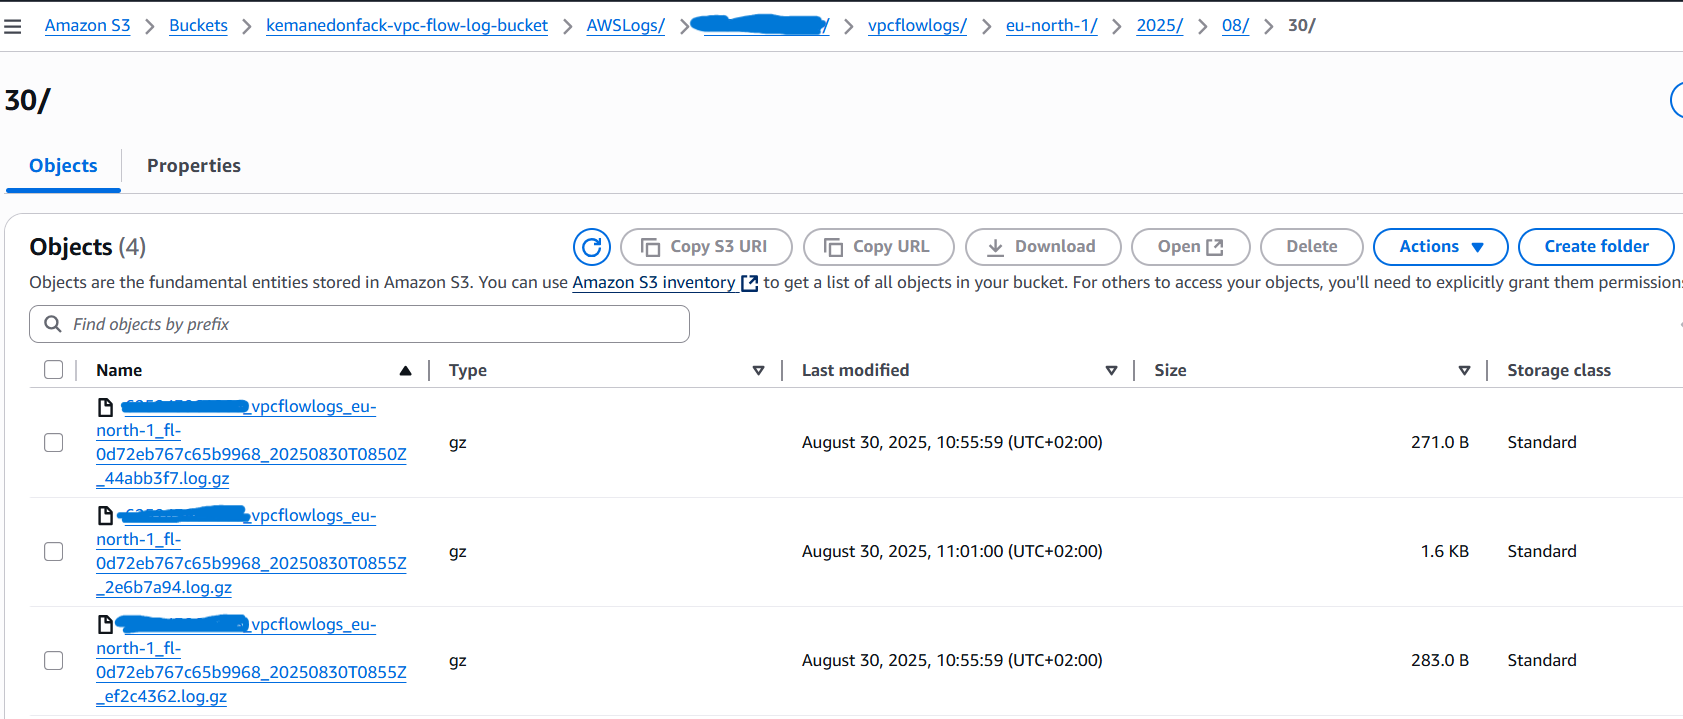Switch to the Objects tab

(63, 166)
